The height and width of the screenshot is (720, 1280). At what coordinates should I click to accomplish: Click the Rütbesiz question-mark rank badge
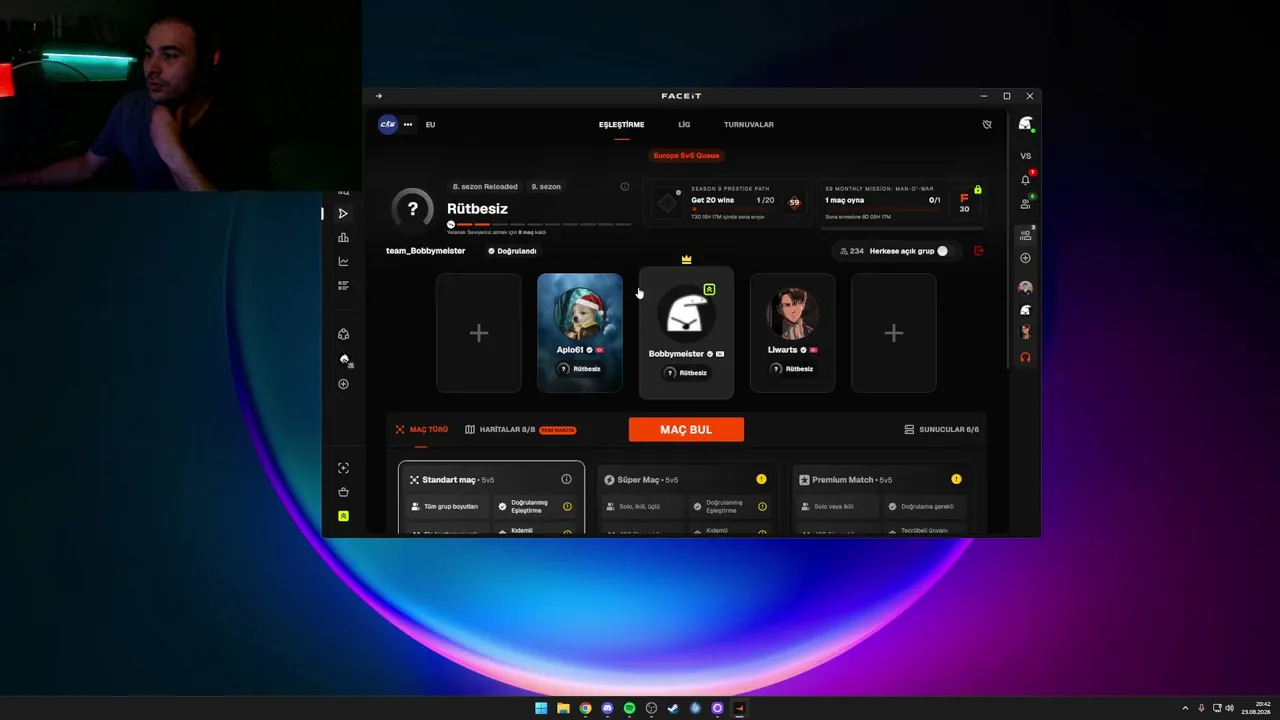tap(412, 210)
